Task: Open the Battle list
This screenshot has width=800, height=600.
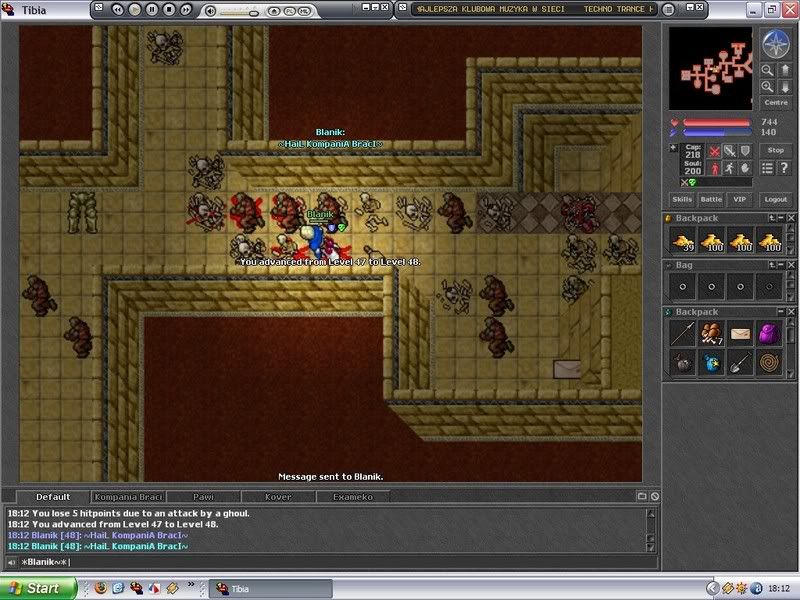Action: pyautogui.click(x=711, y=199)
